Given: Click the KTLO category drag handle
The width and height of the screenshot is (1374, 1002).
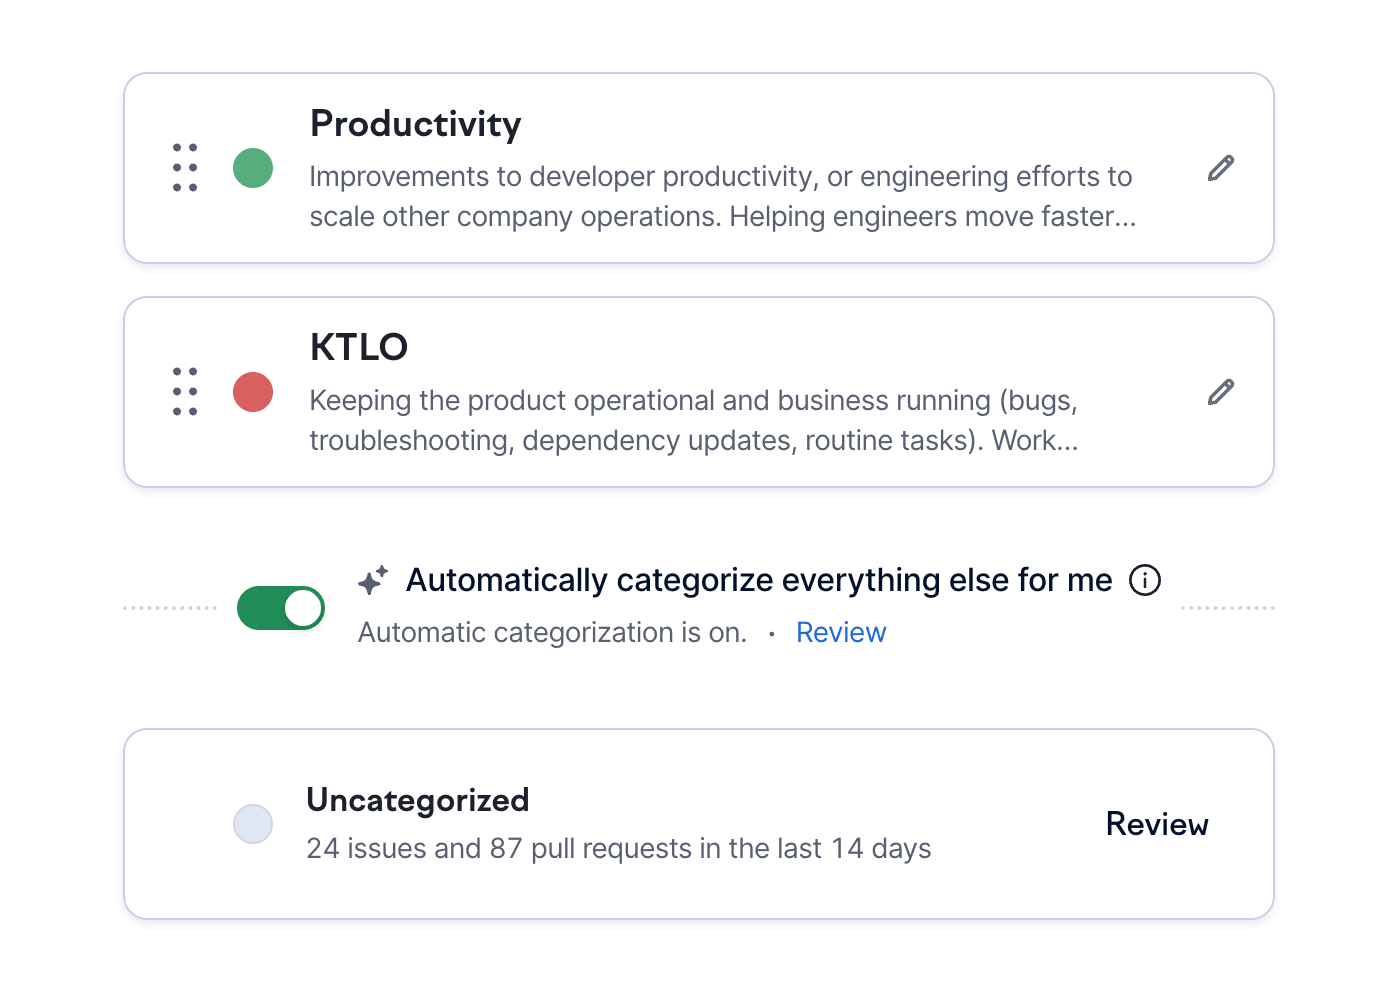Looking at the screenshot, I should point(185,392).
